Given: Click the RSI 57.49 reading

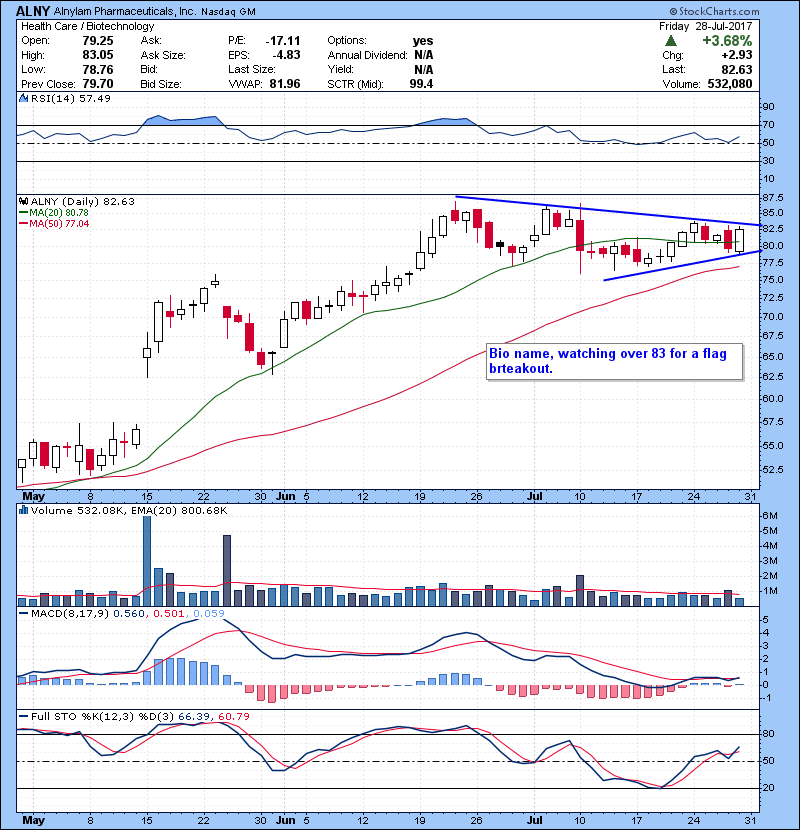Looking at the screenshot, I should 93,98.
